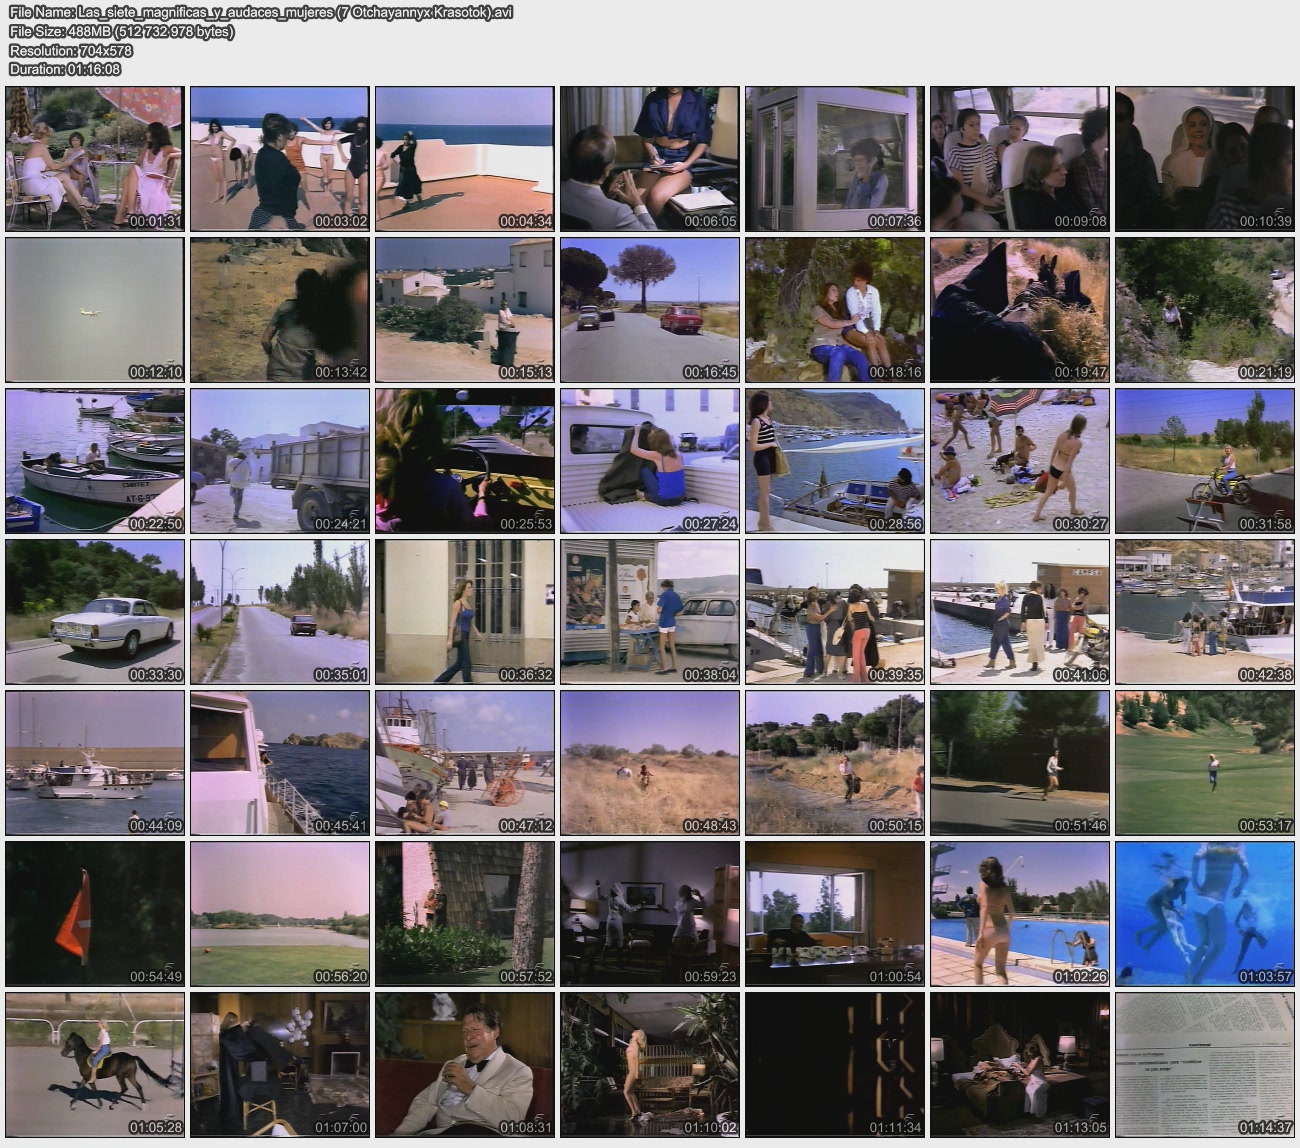Open the phone booth thumbnail at 00:07:36
This screenshot has height=1148, width=1300.
tap(835, 159)
